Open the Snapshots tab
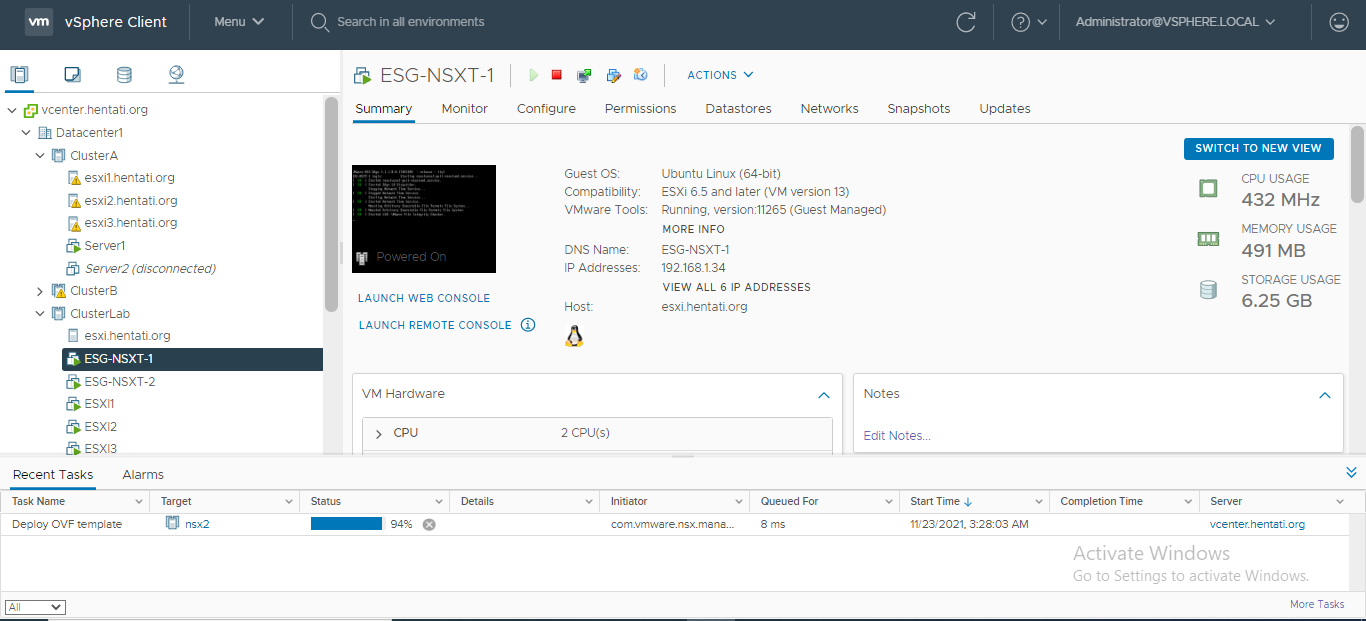 click(919, 109)
